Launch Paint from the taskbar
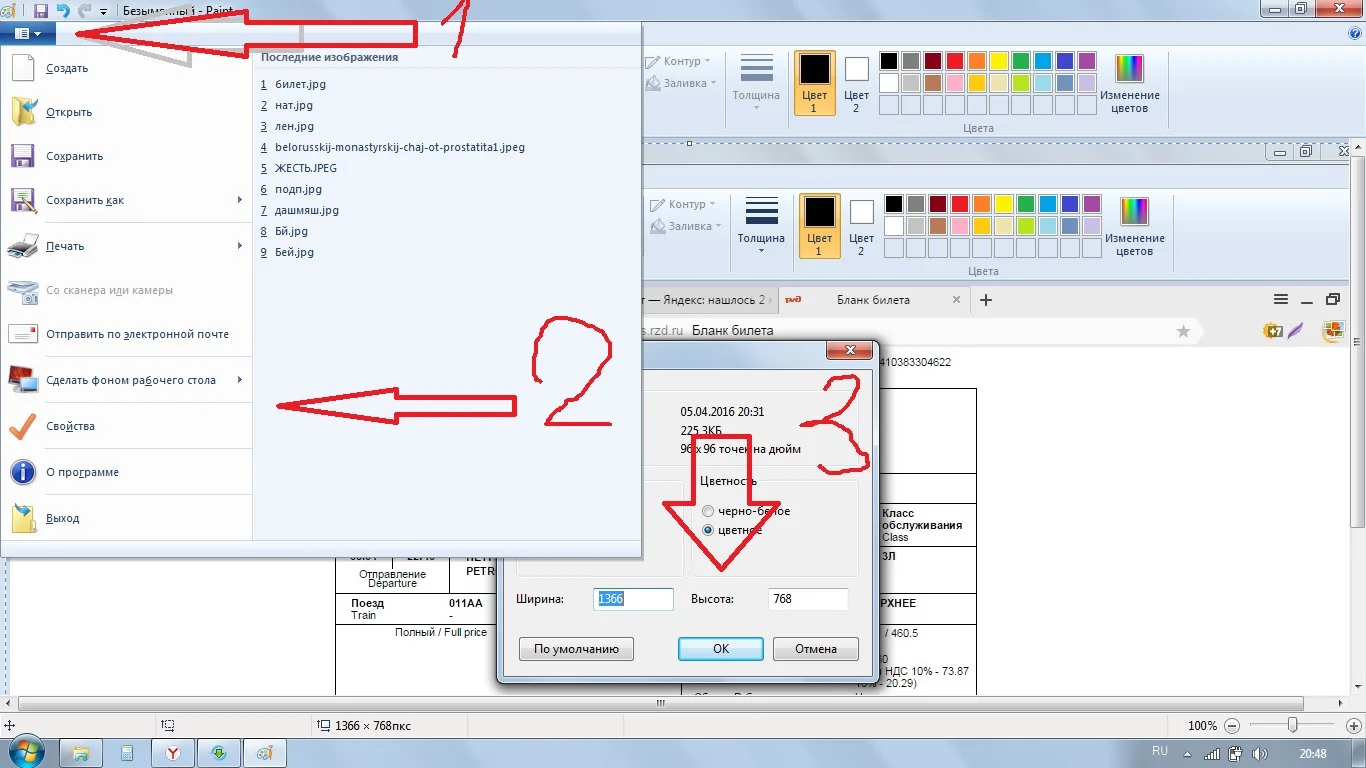The height and width of the screenshot is (768, 1366). (x=264, y=752)
